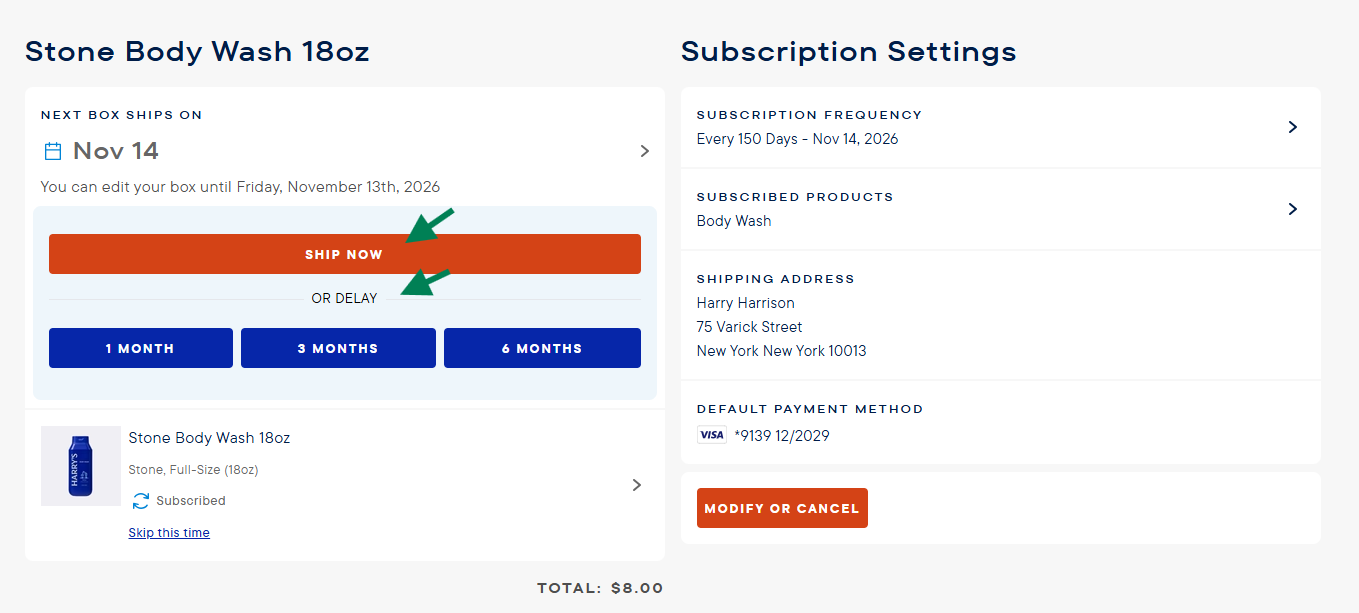The width and height of the screenshot is (1359, 613).
Task: Delay shipment by 1 Month
Action: 140,348
